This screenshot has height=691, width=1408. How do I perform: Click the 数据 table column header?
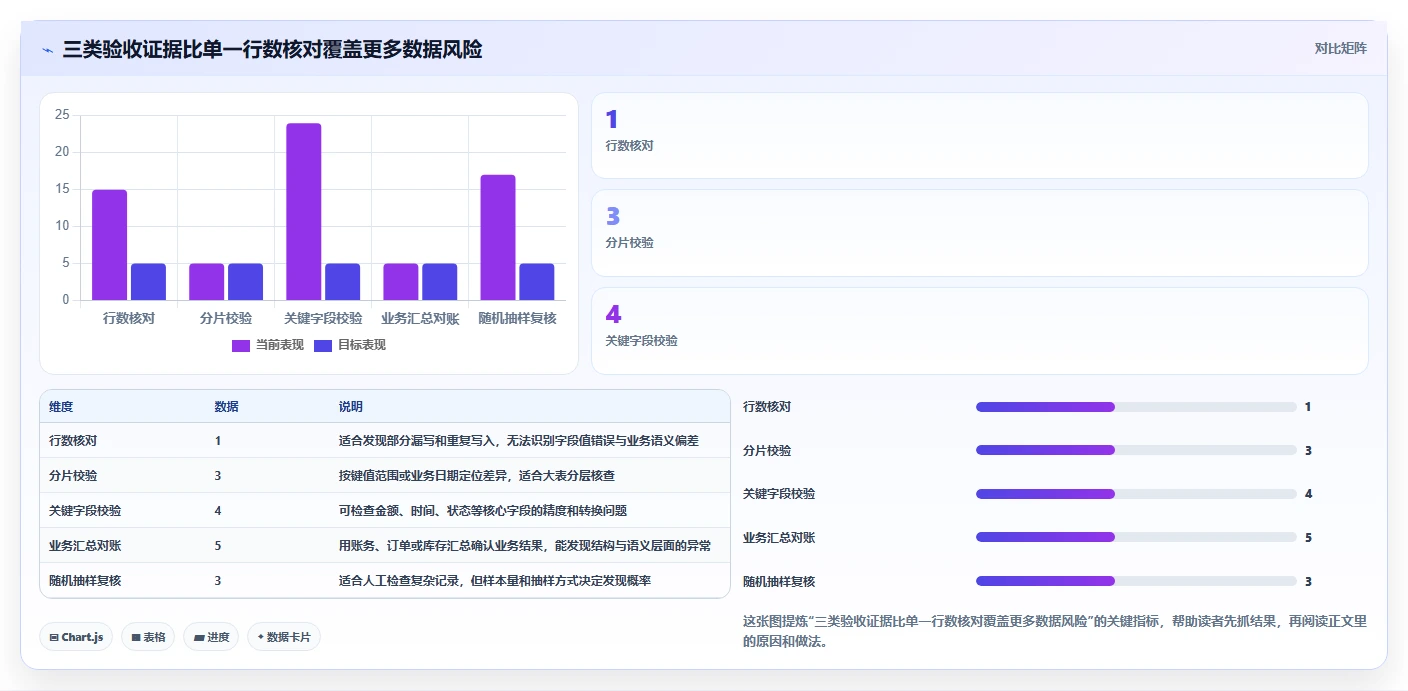click(226, 407)
